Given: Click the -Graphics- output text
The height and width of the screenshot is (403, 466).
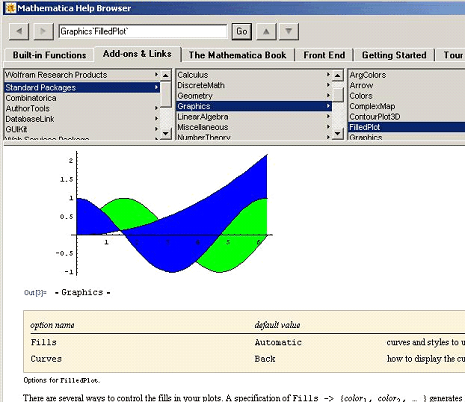Looking at the screenshot, I should pos(82,293).
